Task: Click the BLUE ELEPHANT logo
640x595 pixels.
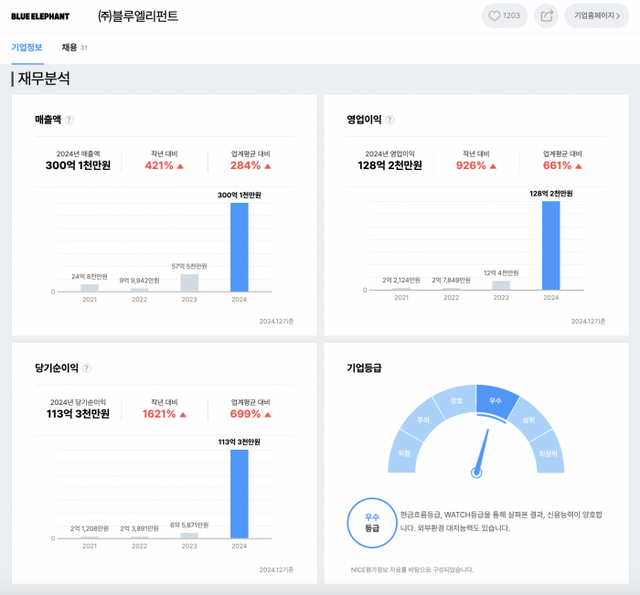Action: coord(39,16)
